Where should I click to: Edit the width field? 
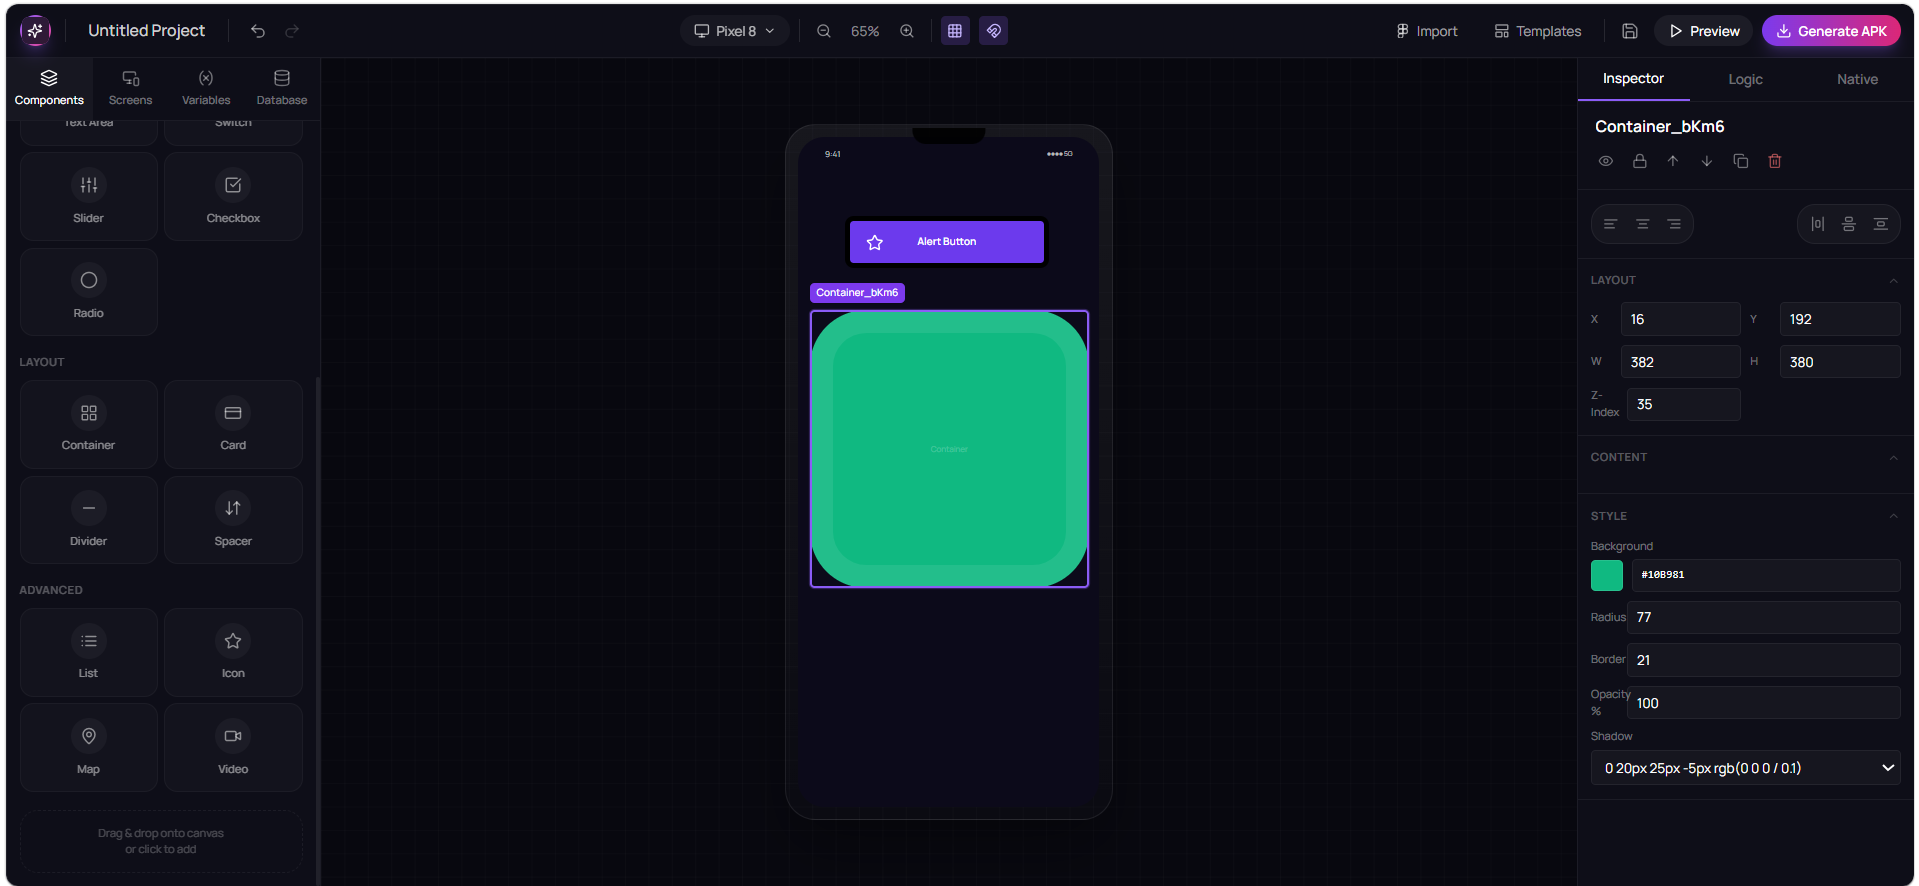[x=1680, y=362]
